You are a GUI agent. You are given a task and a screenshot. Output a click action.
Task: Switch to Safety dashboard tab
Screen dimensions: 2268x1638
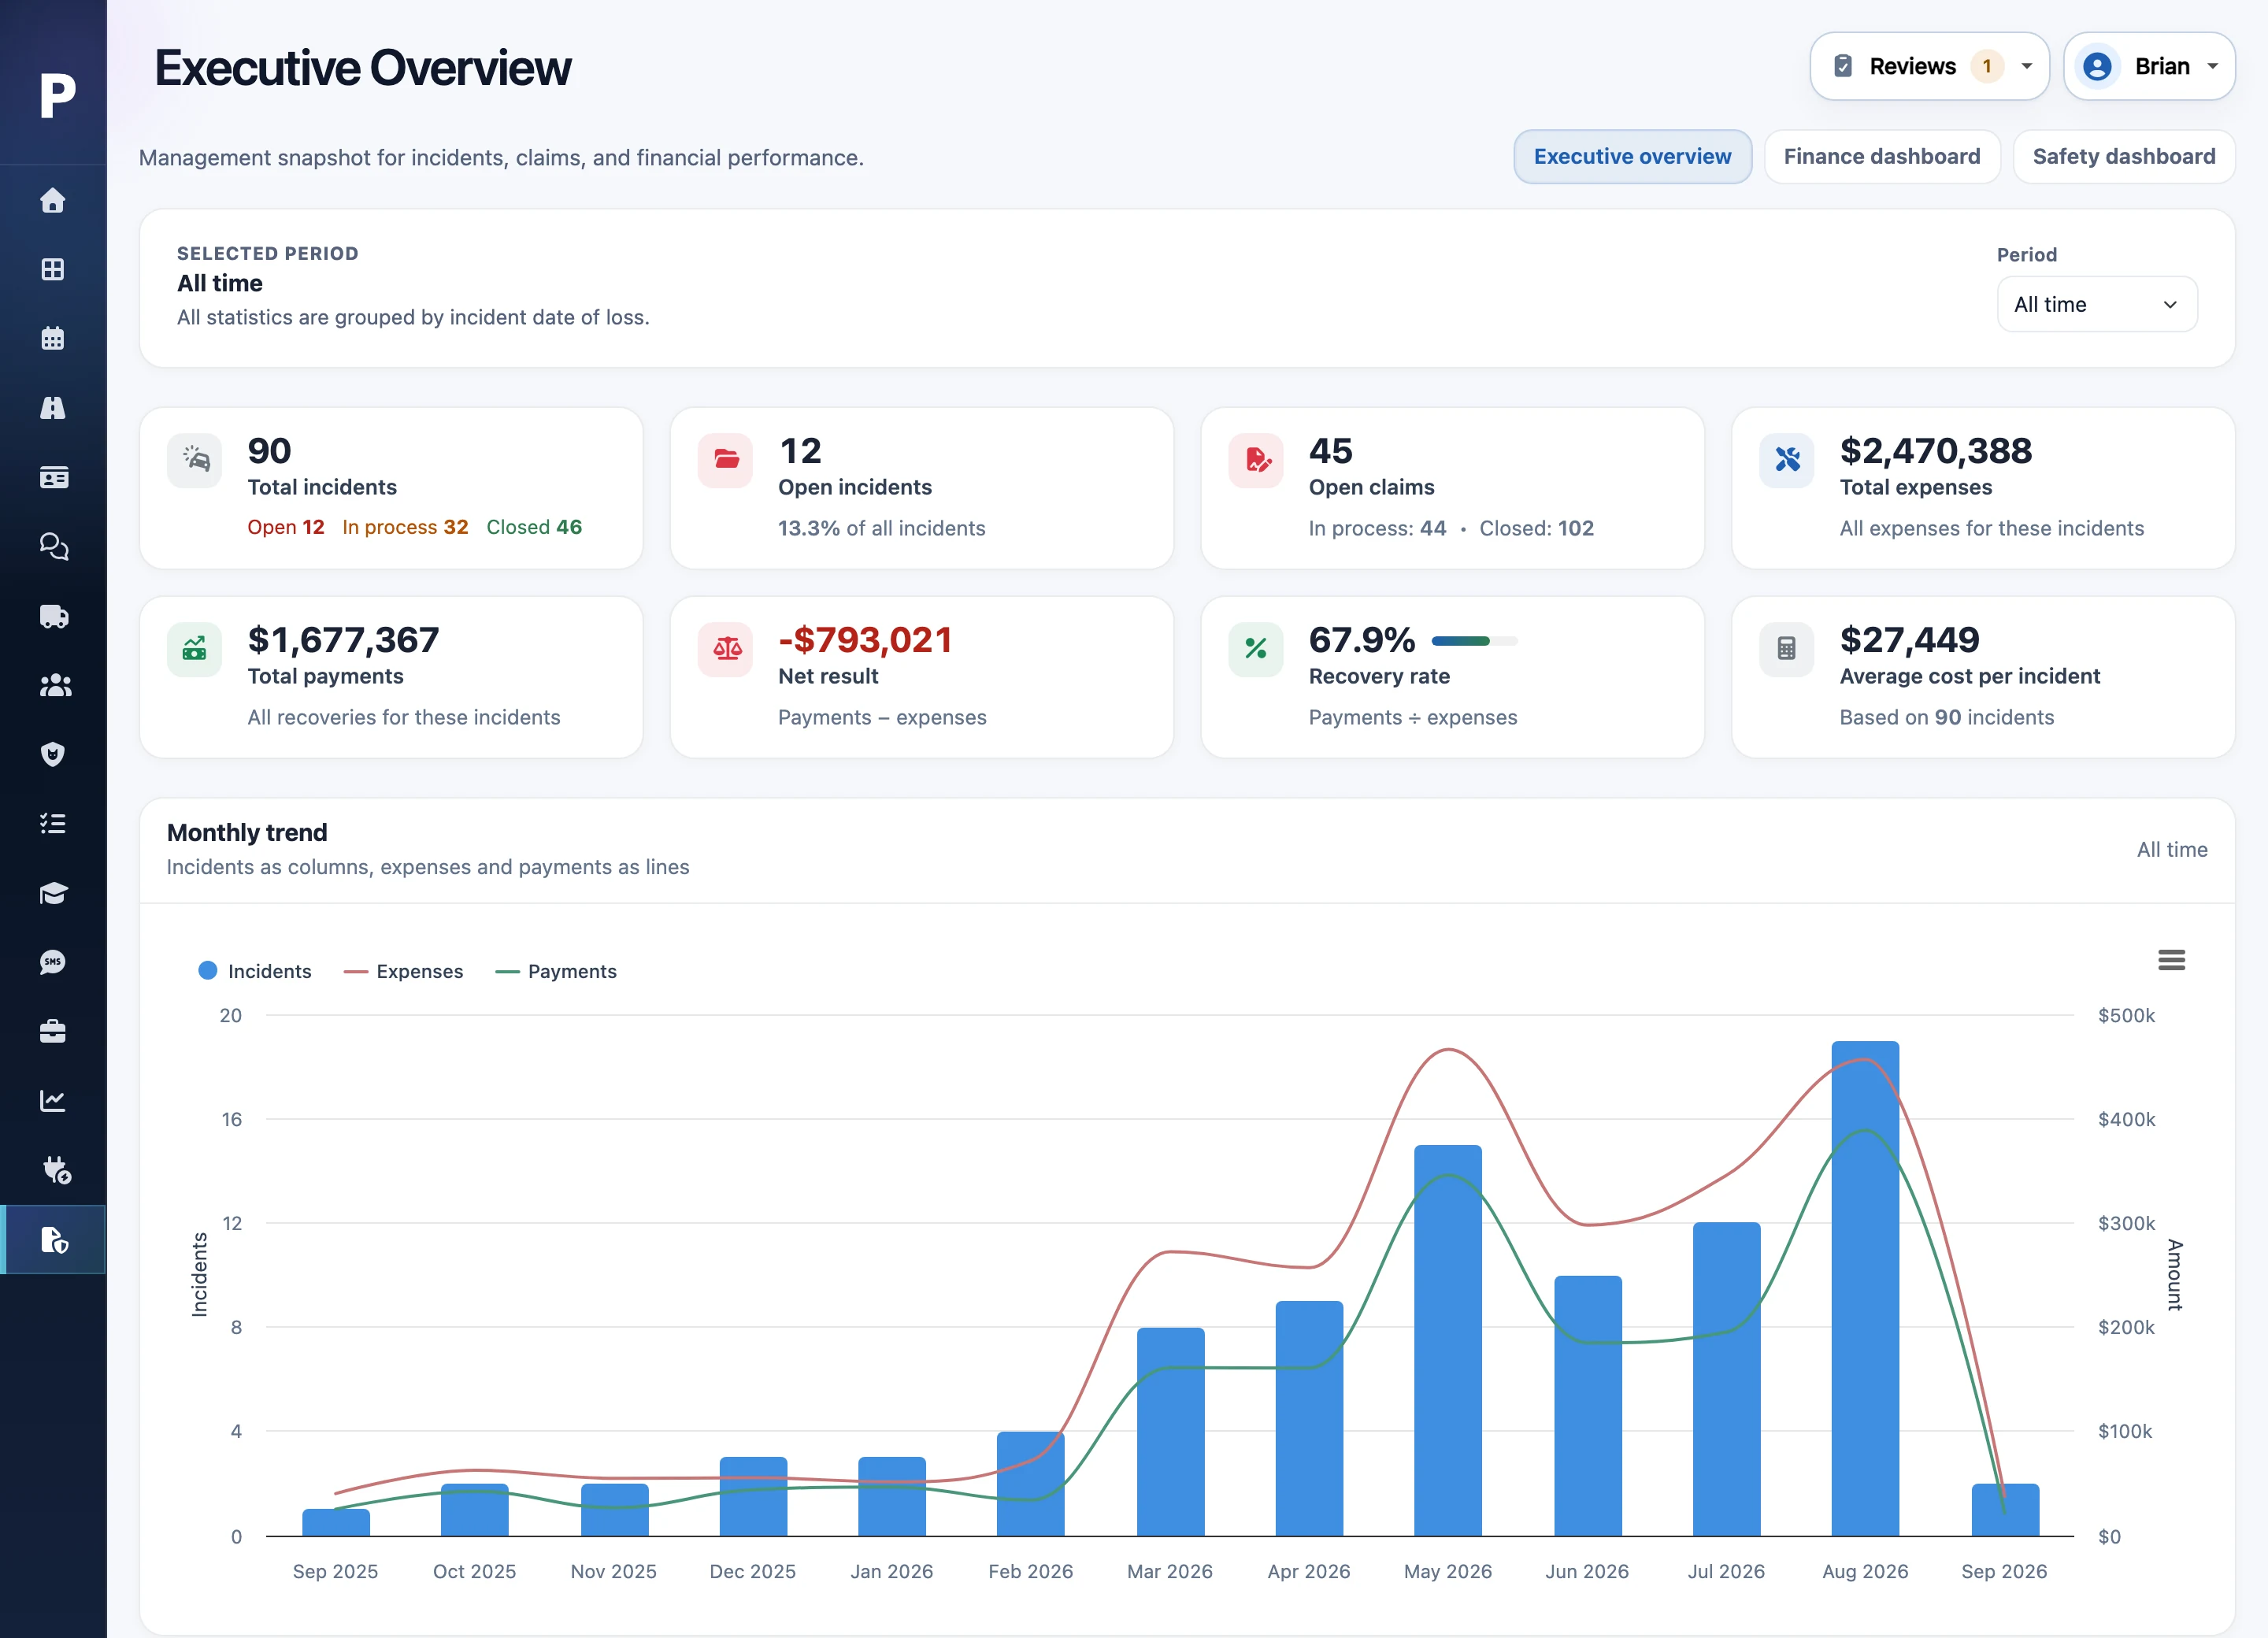pos(2124,156)
